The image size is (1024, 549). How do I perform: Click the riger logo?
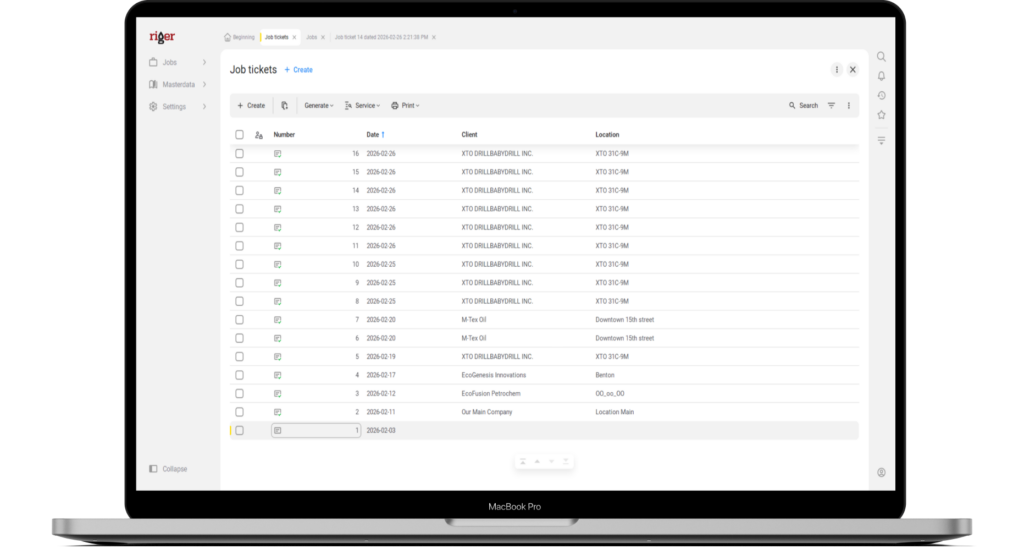click(161, 37)
